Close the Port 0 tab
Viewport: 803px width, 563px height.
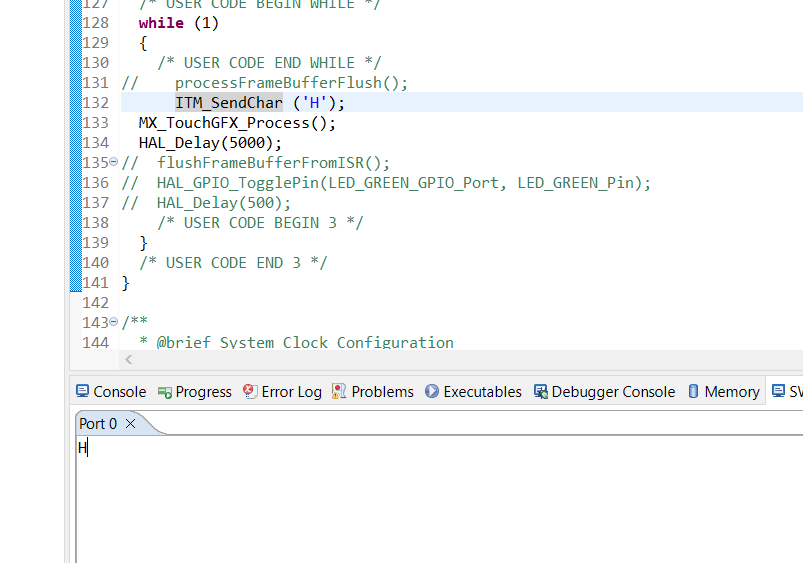[x=131, y=424]
